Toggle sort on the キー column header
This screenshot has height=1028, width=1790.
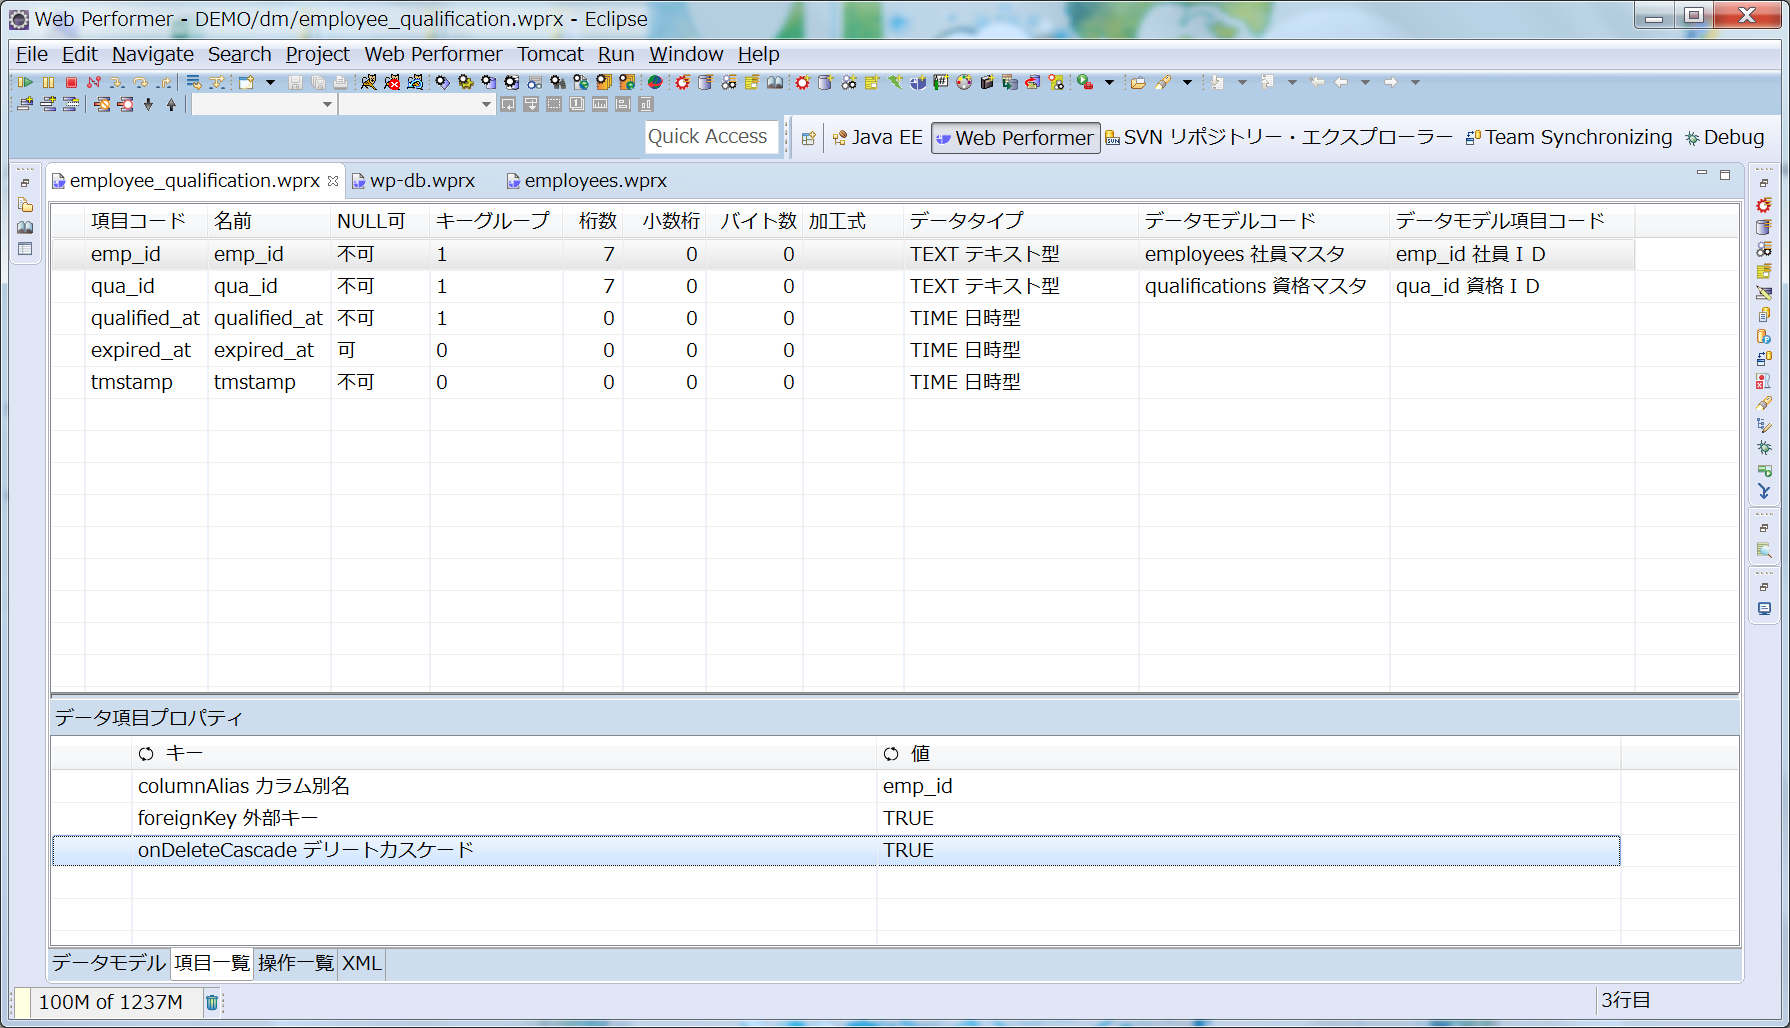(x=183, y=753)
